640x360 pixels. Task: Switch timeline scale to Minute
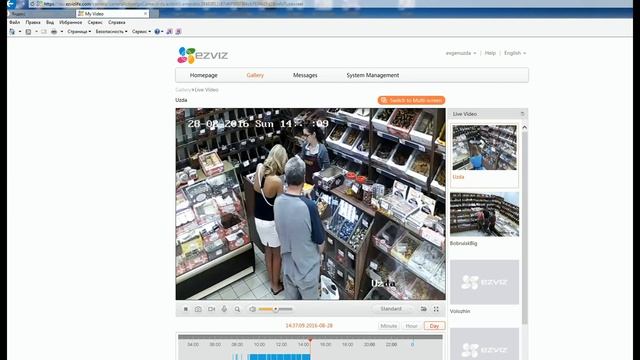click(x=388, y=326)
